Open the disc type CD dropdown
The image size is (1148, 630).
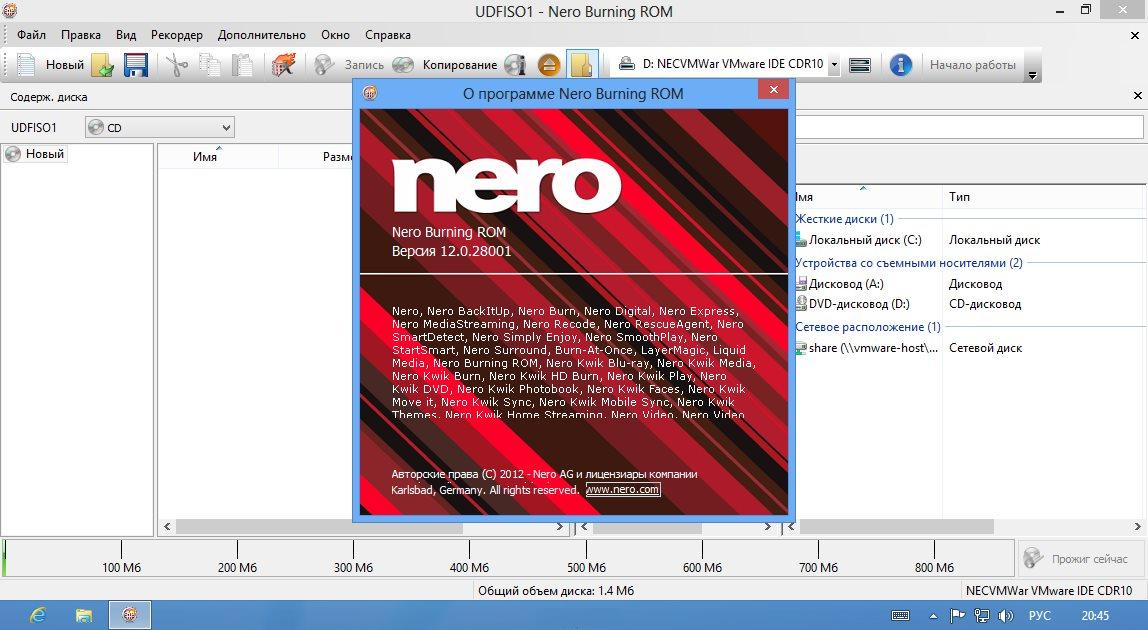(160, 127)
